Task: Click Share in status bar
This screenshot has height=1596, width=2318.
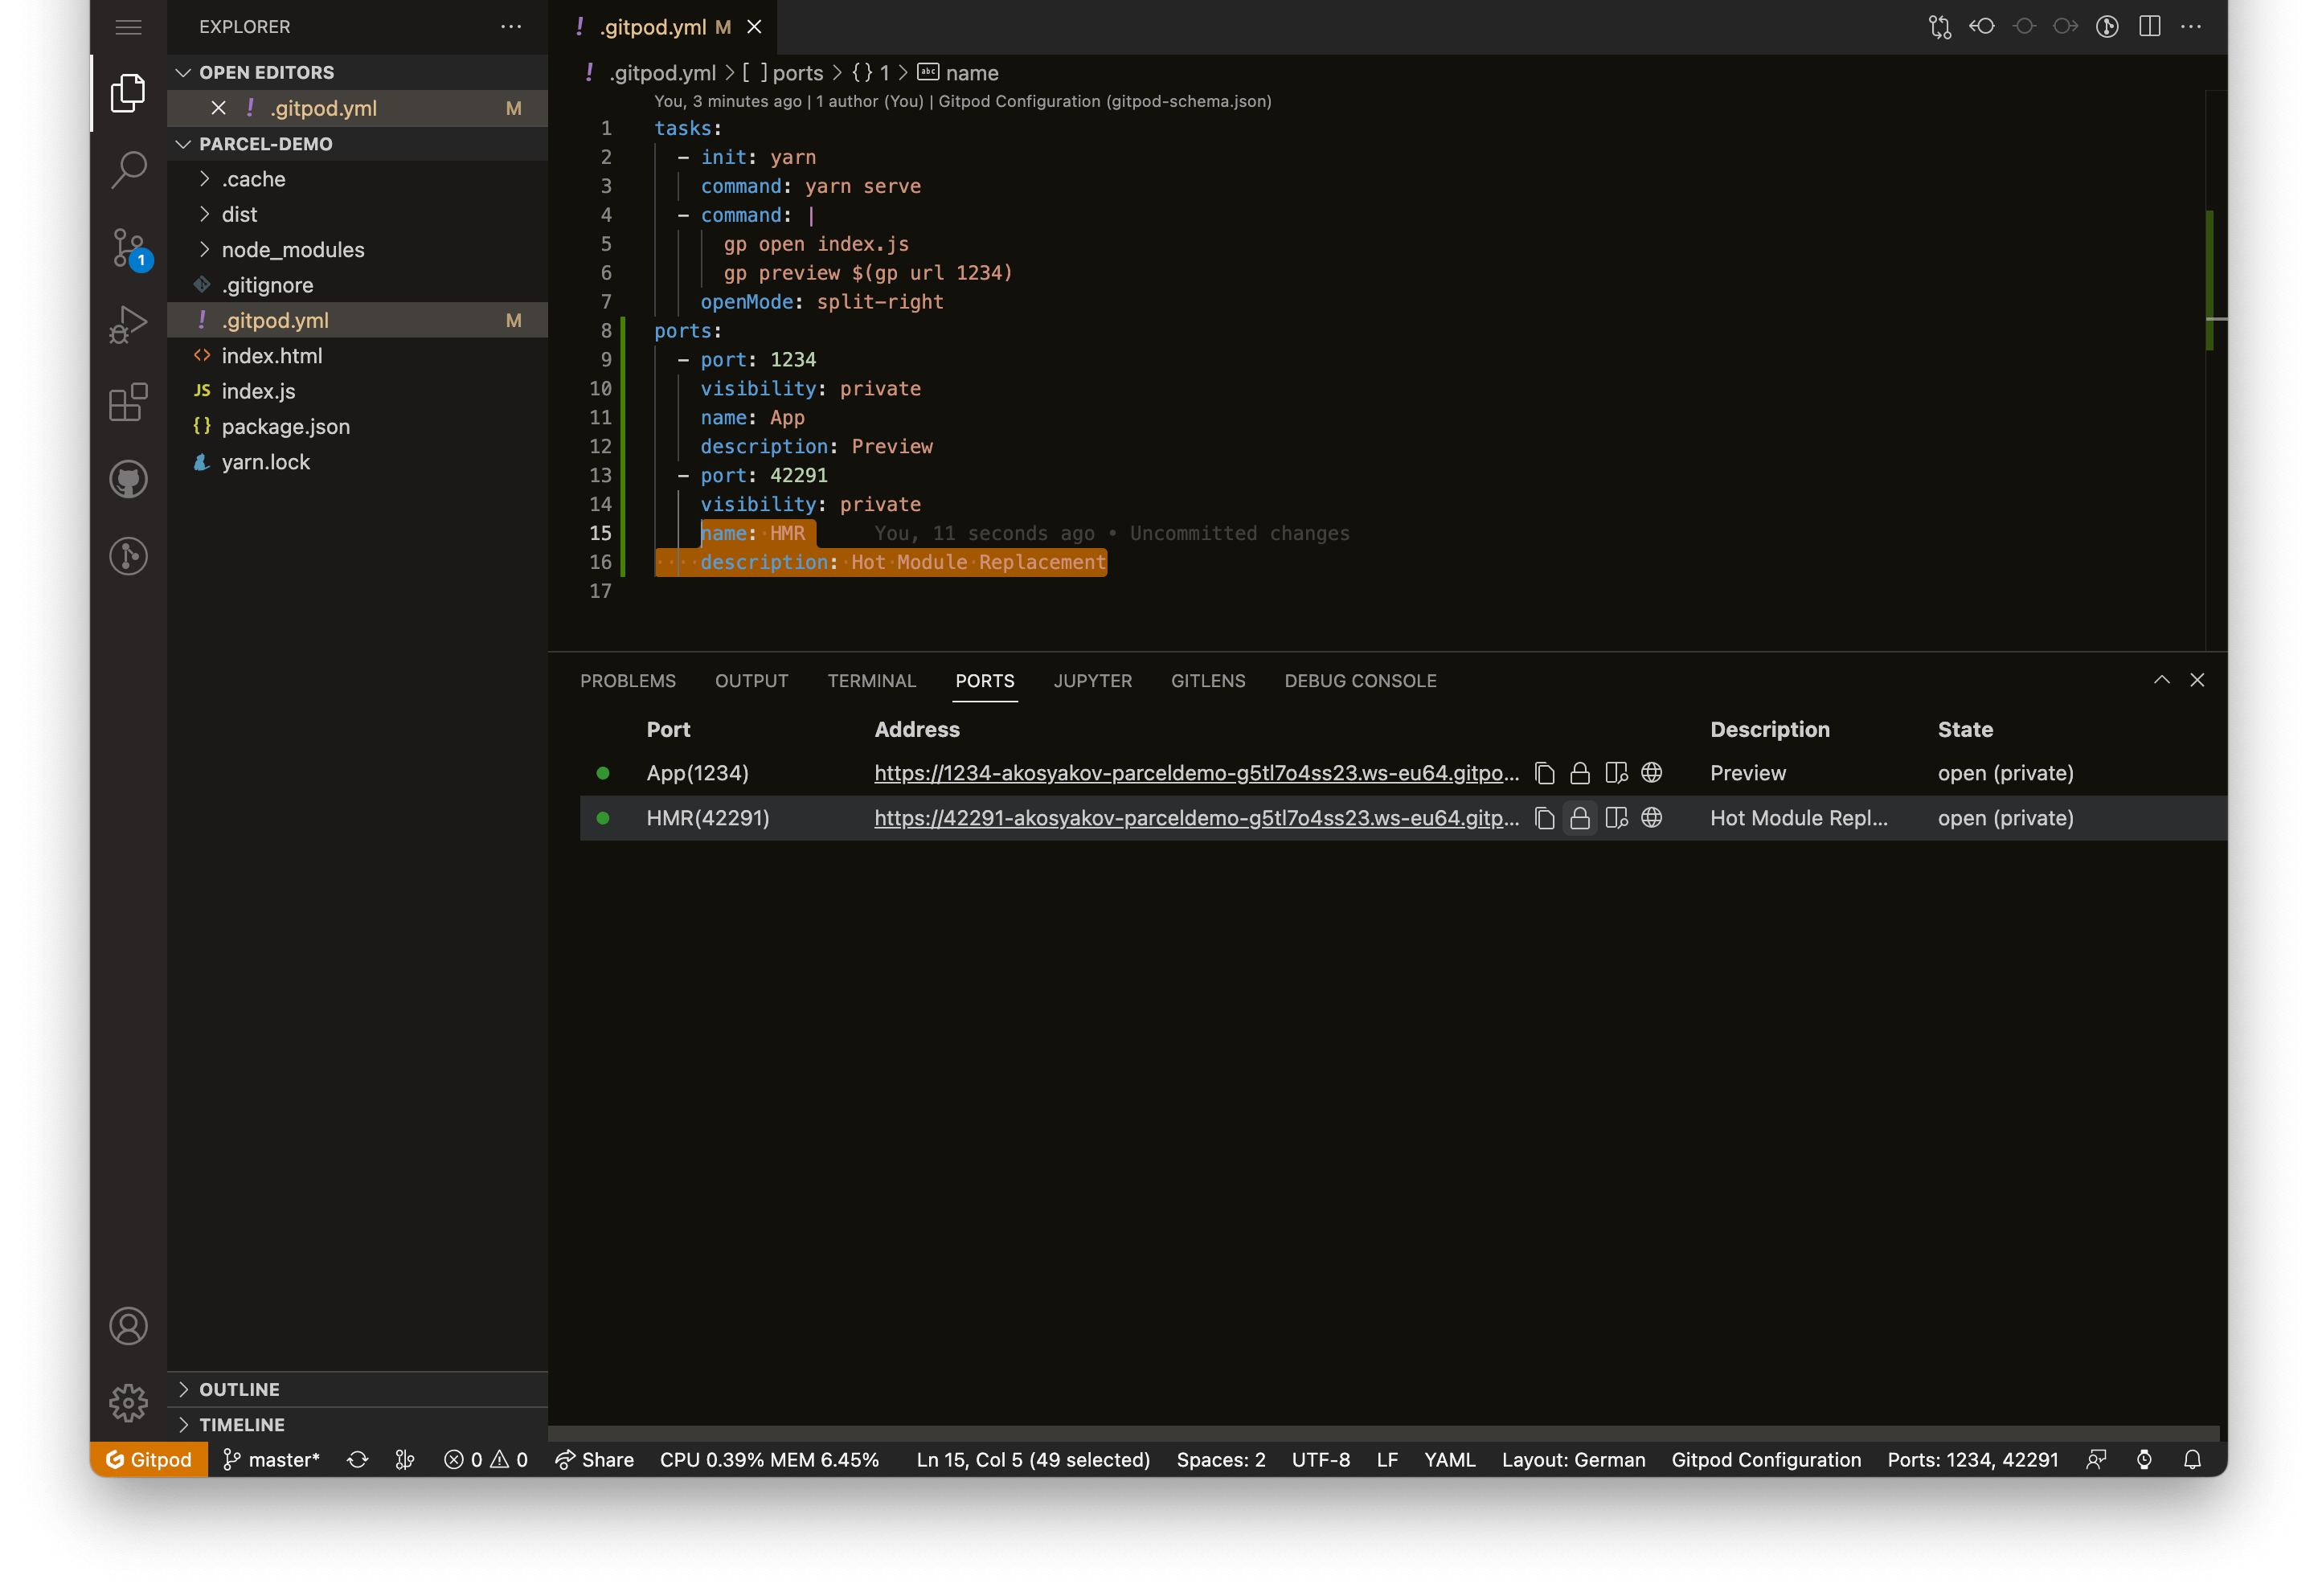Action: 595,1460
